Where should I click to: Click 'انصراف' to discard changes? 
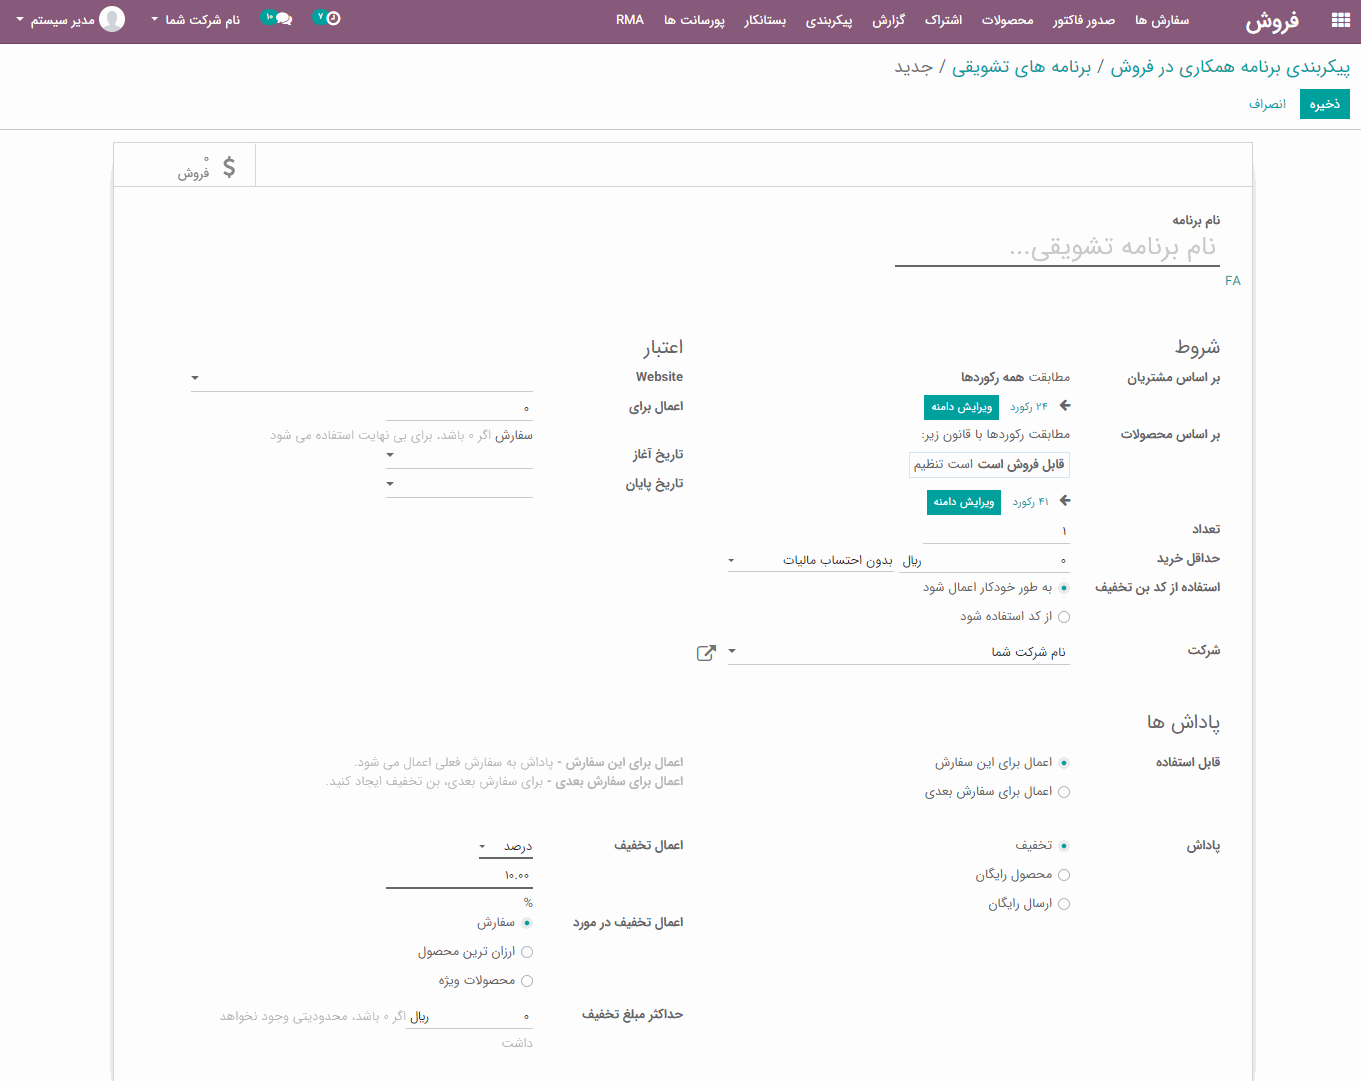(x=1267, y=104)
